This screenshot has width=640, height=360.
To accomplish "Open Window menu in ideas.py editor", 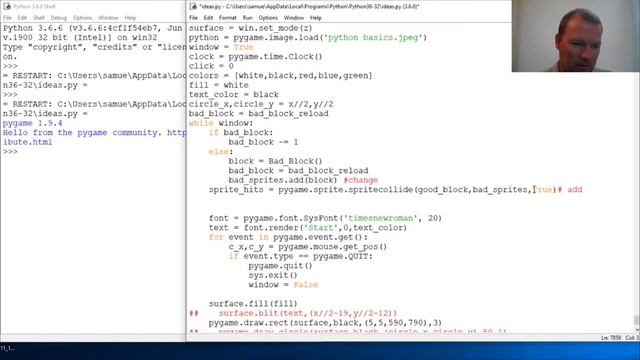I will pyautogui.click(x=293, y=18).
